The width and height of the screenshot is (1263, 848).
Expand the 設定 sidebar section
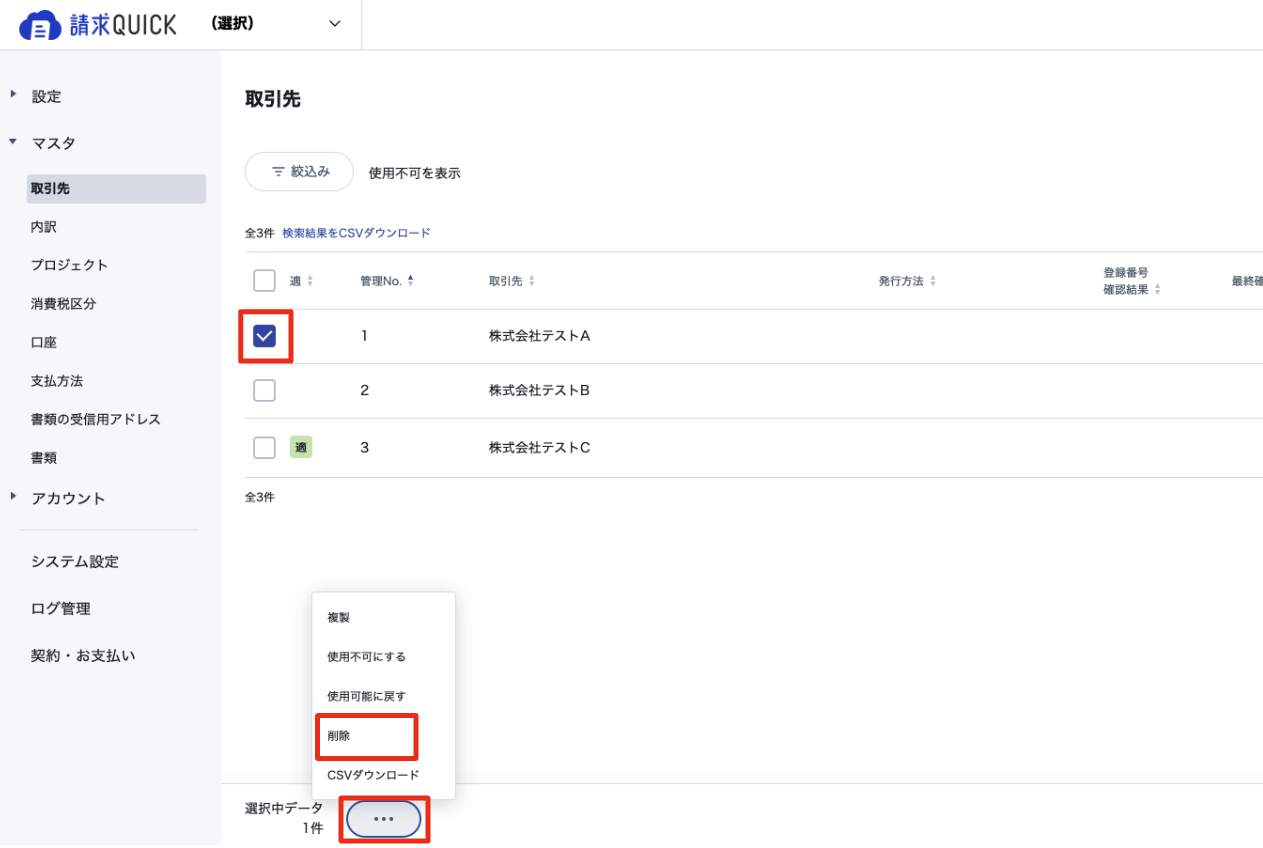click(46, 97)
